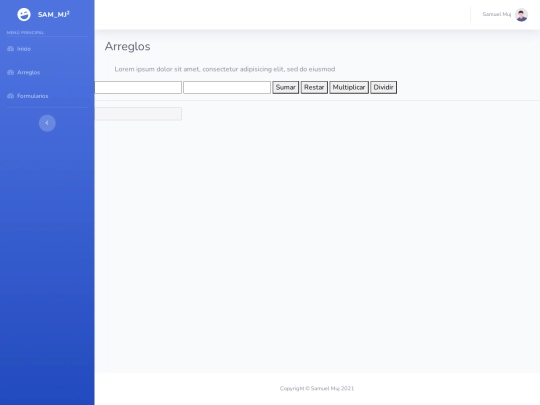Click the icon beside Arreglos menu item
This screenshot has height=405, width=540.
click(x=10, y=72)
